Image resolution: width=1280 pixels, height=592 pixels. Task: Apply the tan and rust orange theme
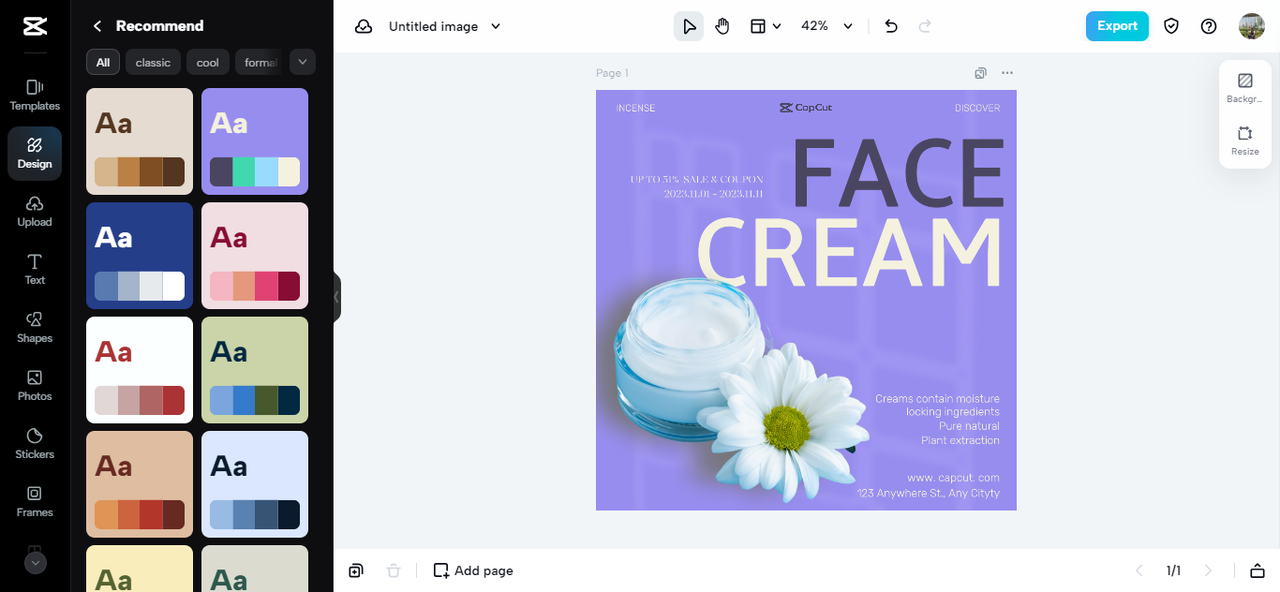point(140,484)
